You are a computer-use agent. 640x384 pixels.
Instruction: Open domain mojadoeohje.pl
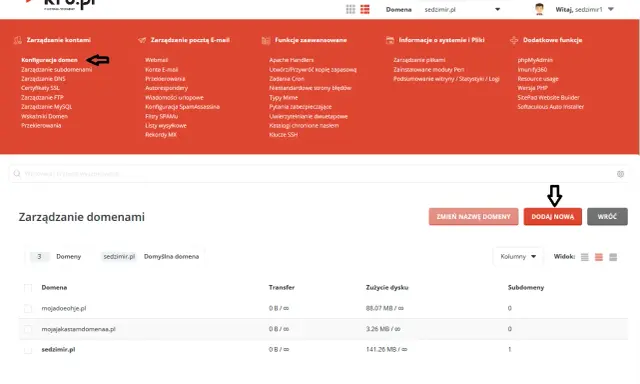[64, 309]
